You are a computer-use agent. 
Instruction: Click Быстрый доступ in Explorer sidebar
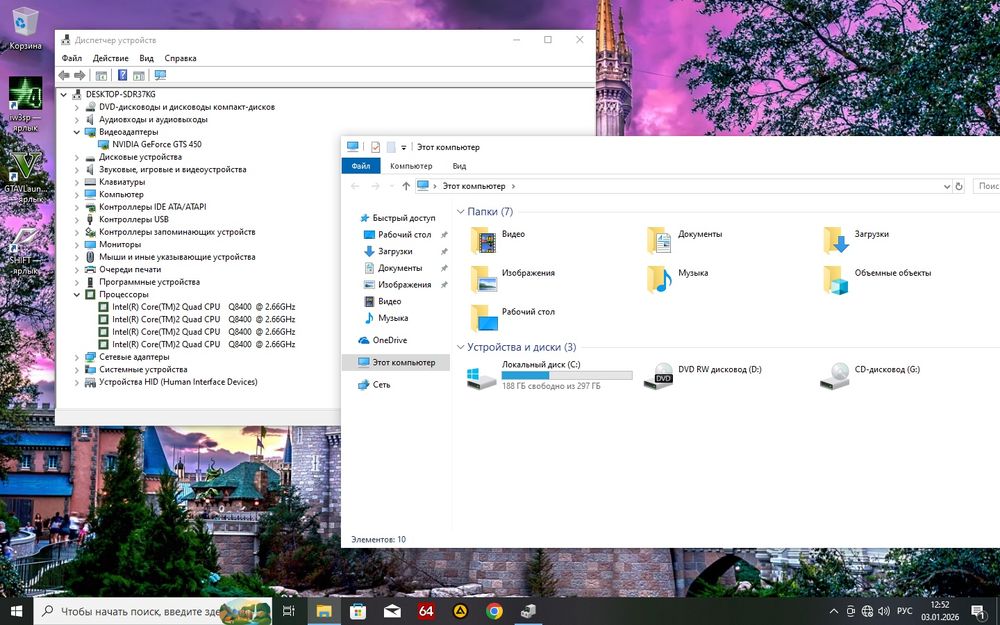(x=397, y=218)
